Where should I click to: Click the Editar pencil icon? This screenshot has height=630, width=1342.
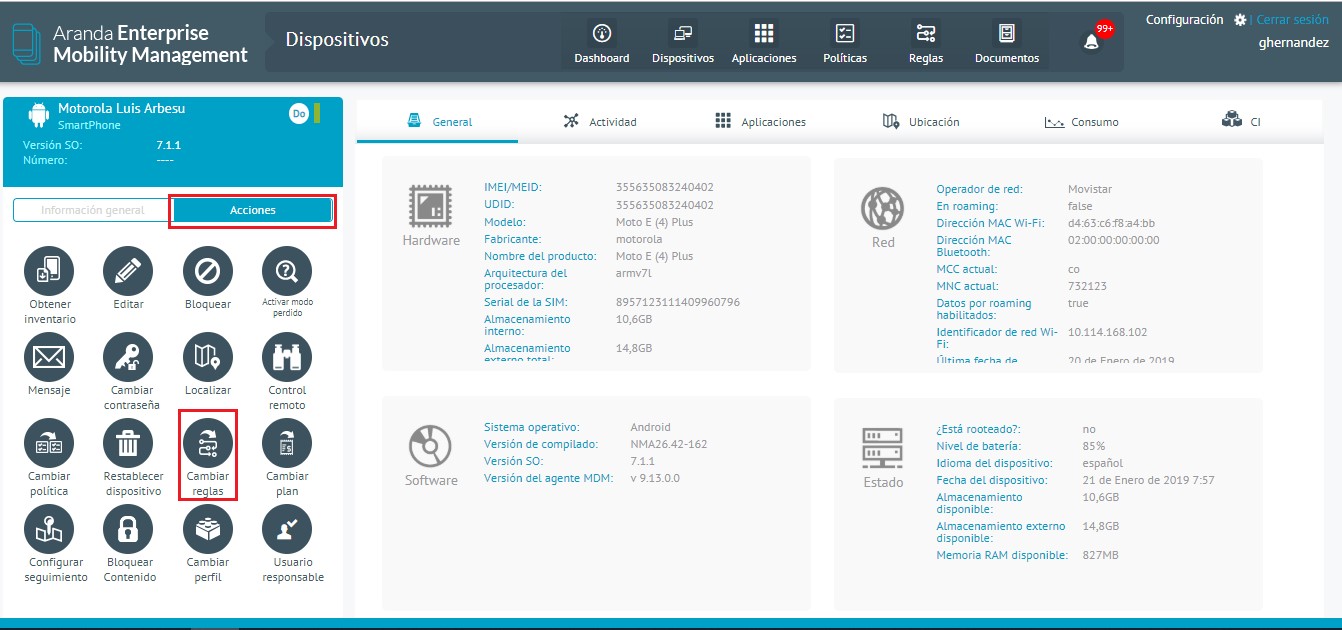click(x=128, y=271)
